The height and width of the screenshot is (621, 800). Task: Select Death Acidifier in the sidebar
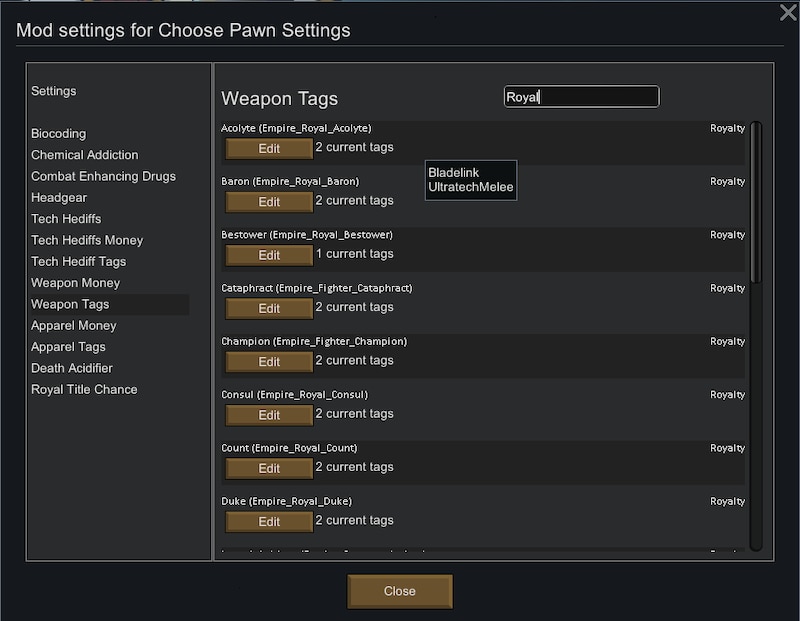click(x=72, y=368)
